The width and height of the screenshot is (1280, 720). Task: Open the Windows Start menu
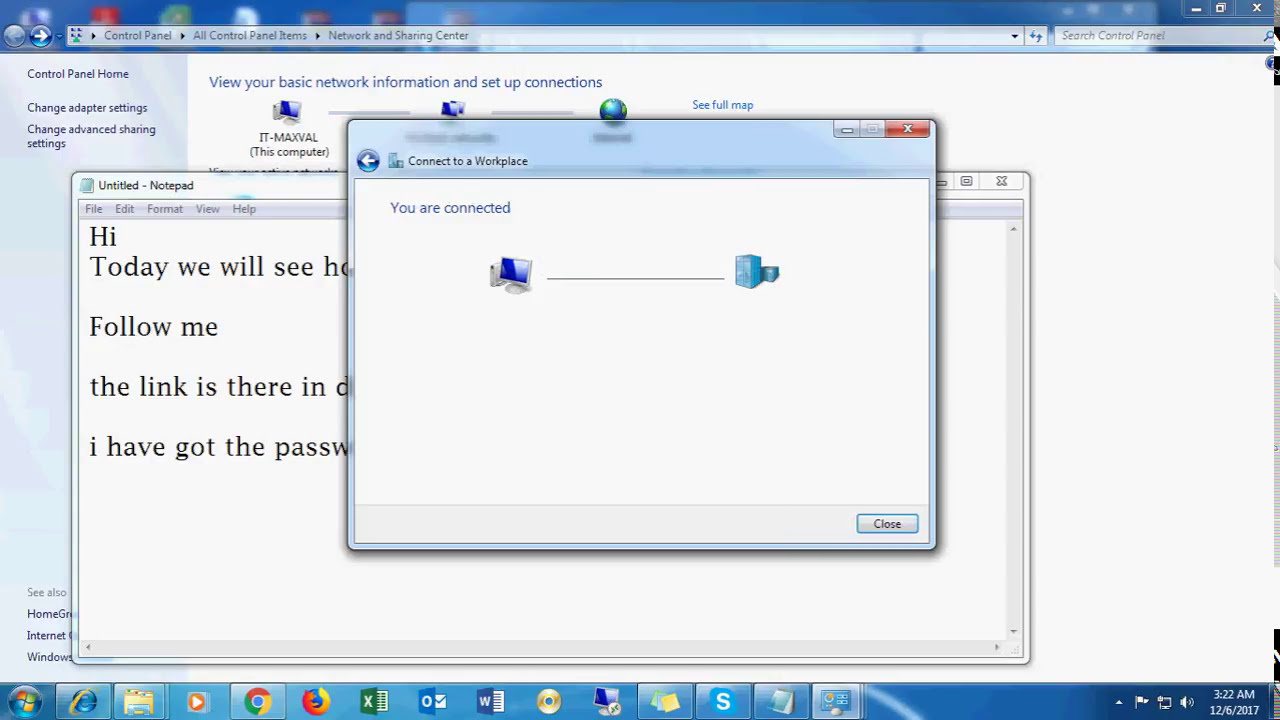(25, 702)
